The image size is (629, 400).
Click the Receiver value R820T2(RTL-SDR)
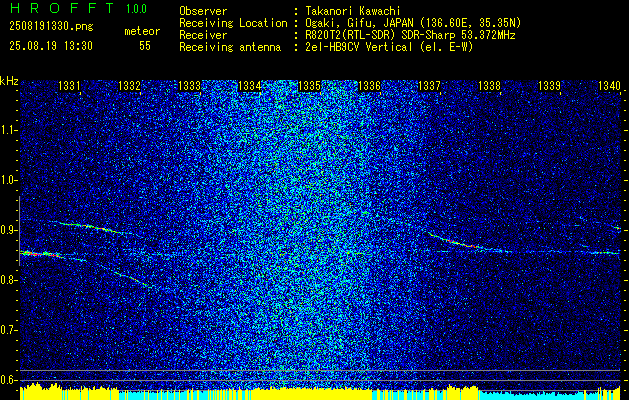pyautogui.click(x=410, y=35)
